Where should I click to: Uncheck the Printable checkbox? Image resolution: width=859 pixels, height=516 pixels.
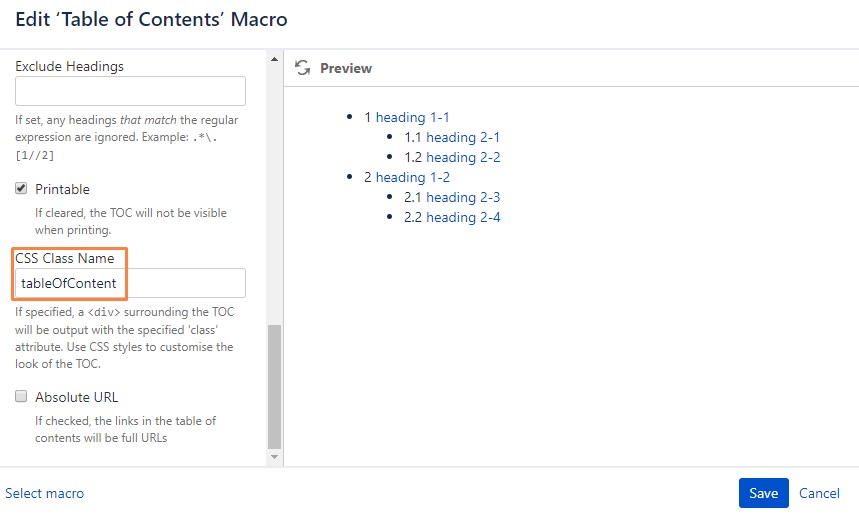(21, 188)
